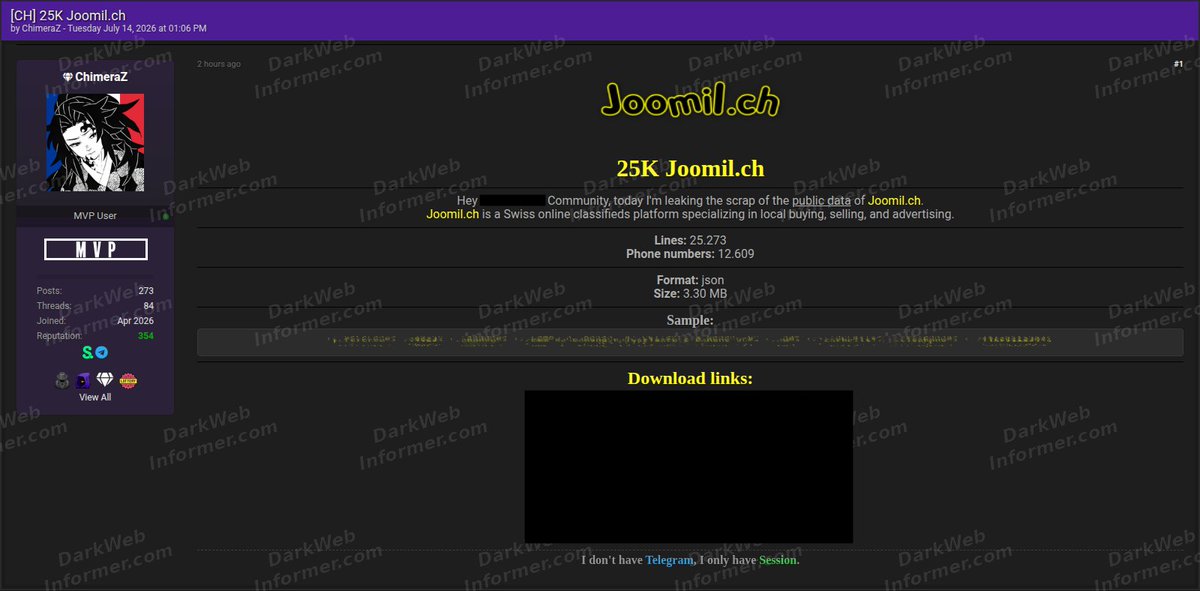Open the Session contact icon
This screenshot has width=1200, height=591.
(88, 353)
